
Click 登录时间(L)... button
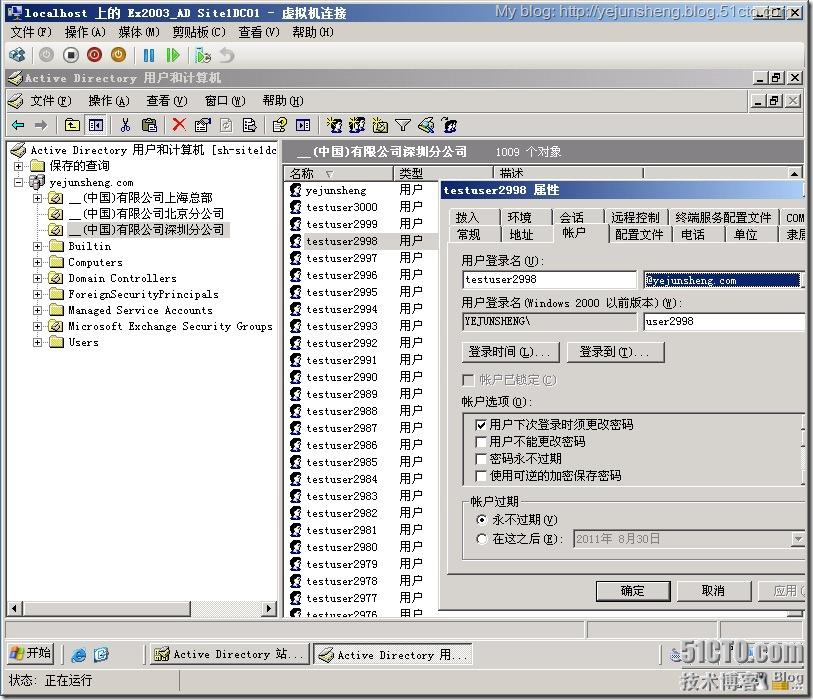click(x=510, y=352)
